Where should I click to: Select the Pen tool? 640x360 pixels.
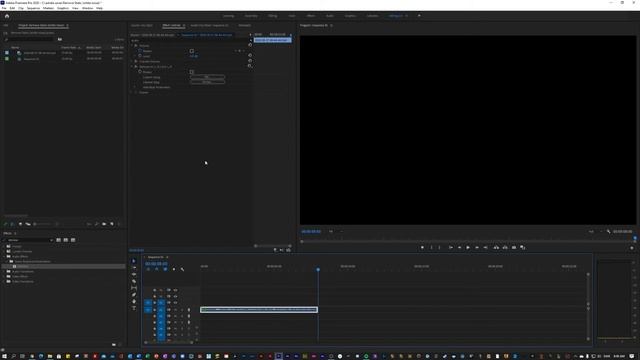point(134,295)
